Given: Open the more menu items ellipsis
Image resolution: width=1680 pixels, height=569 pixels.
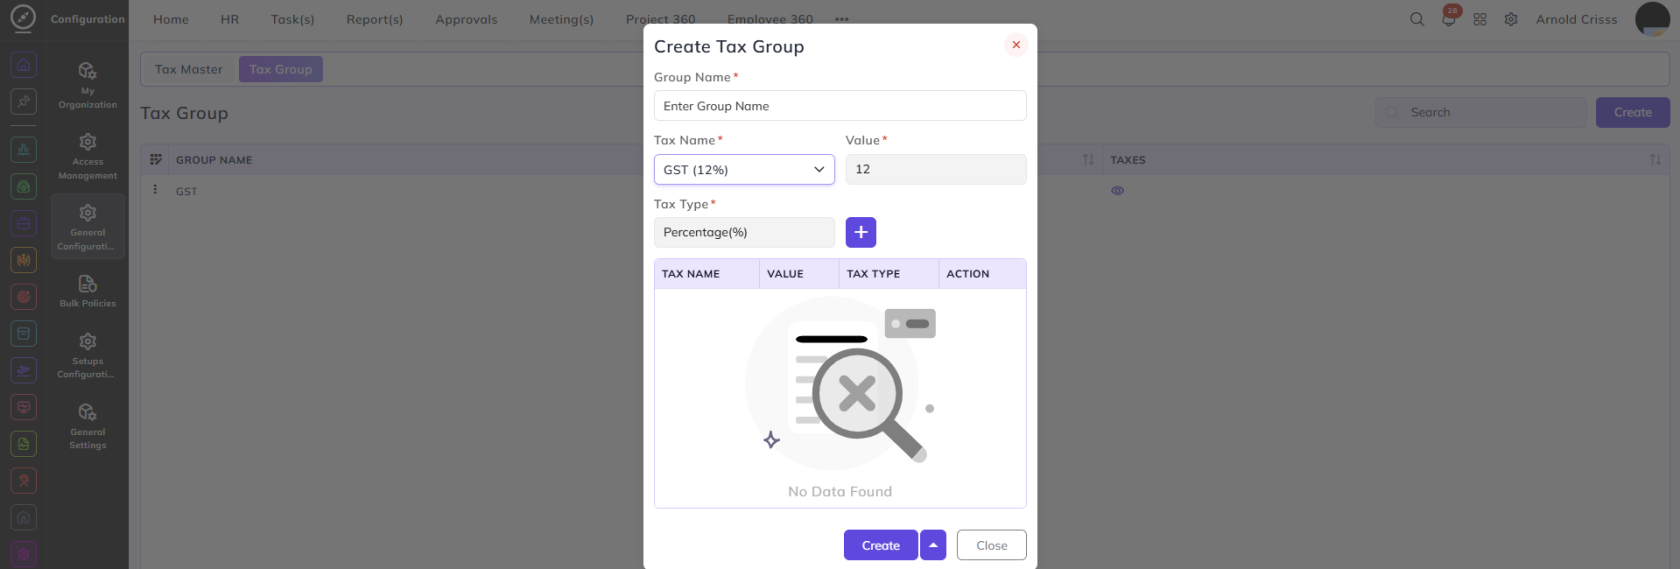Looking at the screenshot, I should [x=842, y=19].
